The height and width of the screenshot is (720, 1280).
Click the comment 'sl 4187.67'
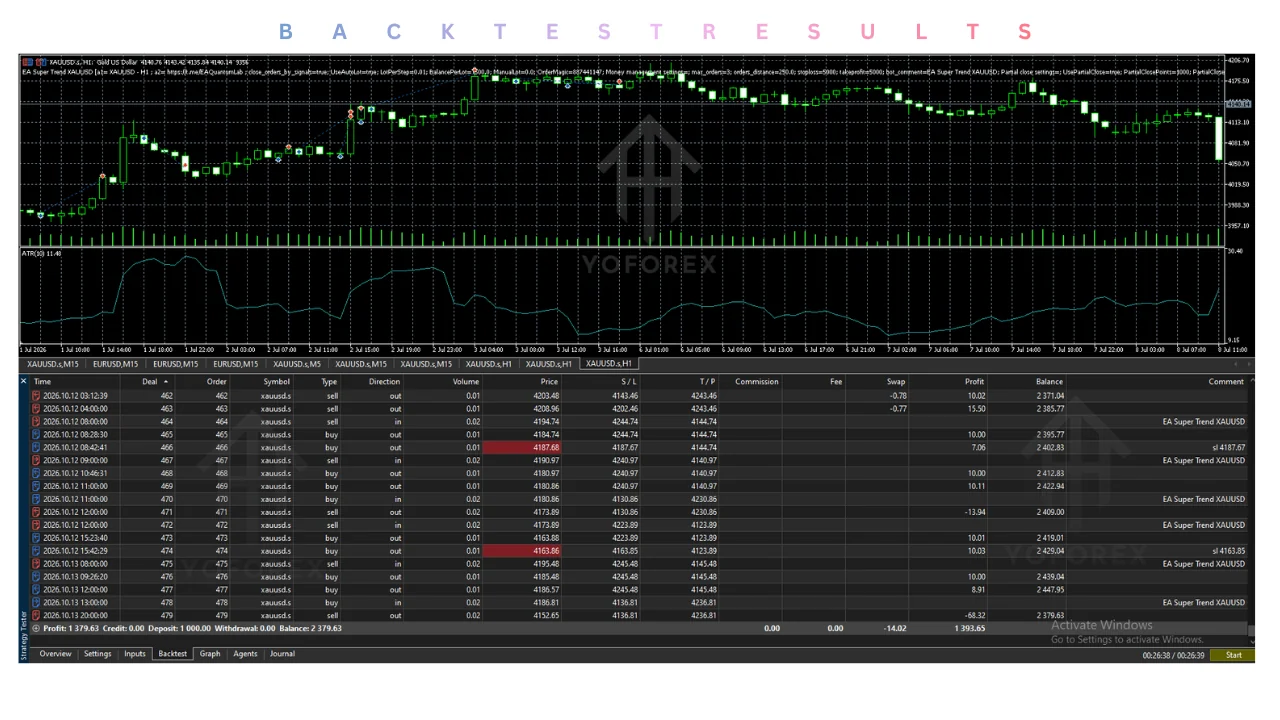1228,448
